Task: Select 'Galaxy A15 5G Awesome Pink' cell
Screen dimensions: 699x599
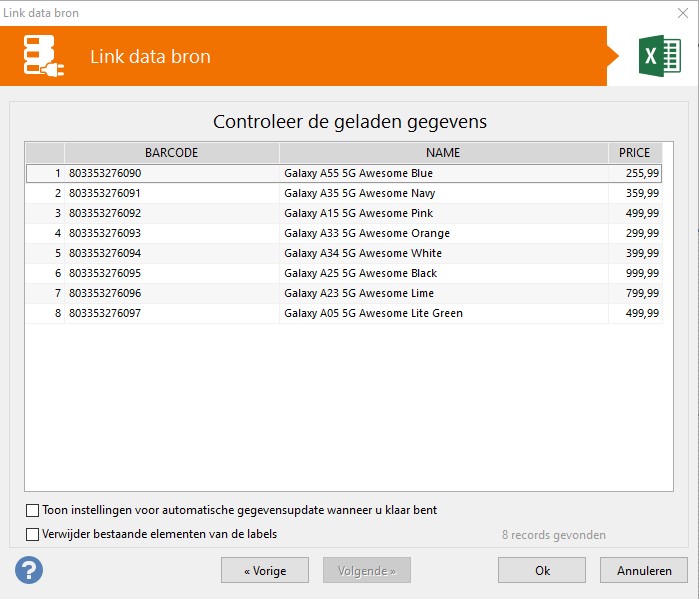Action: [x=444, y=213]
